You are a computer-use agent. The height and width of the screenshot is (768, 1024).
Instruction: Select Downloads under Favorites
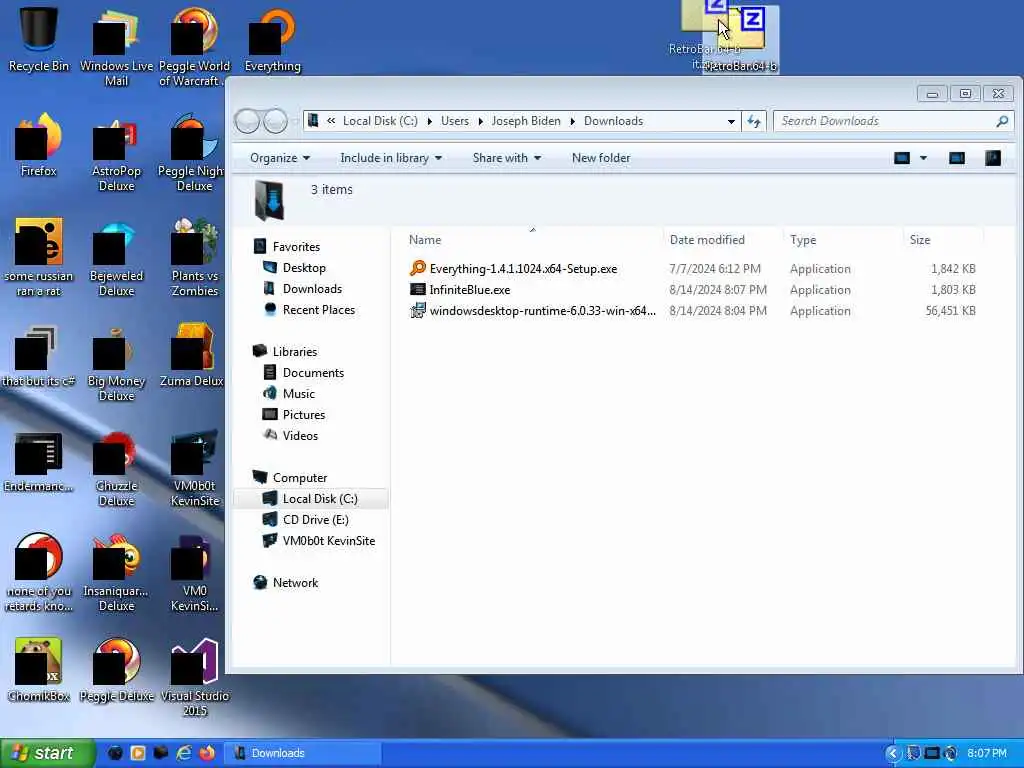pyautogui.click(x=312, y=289)
